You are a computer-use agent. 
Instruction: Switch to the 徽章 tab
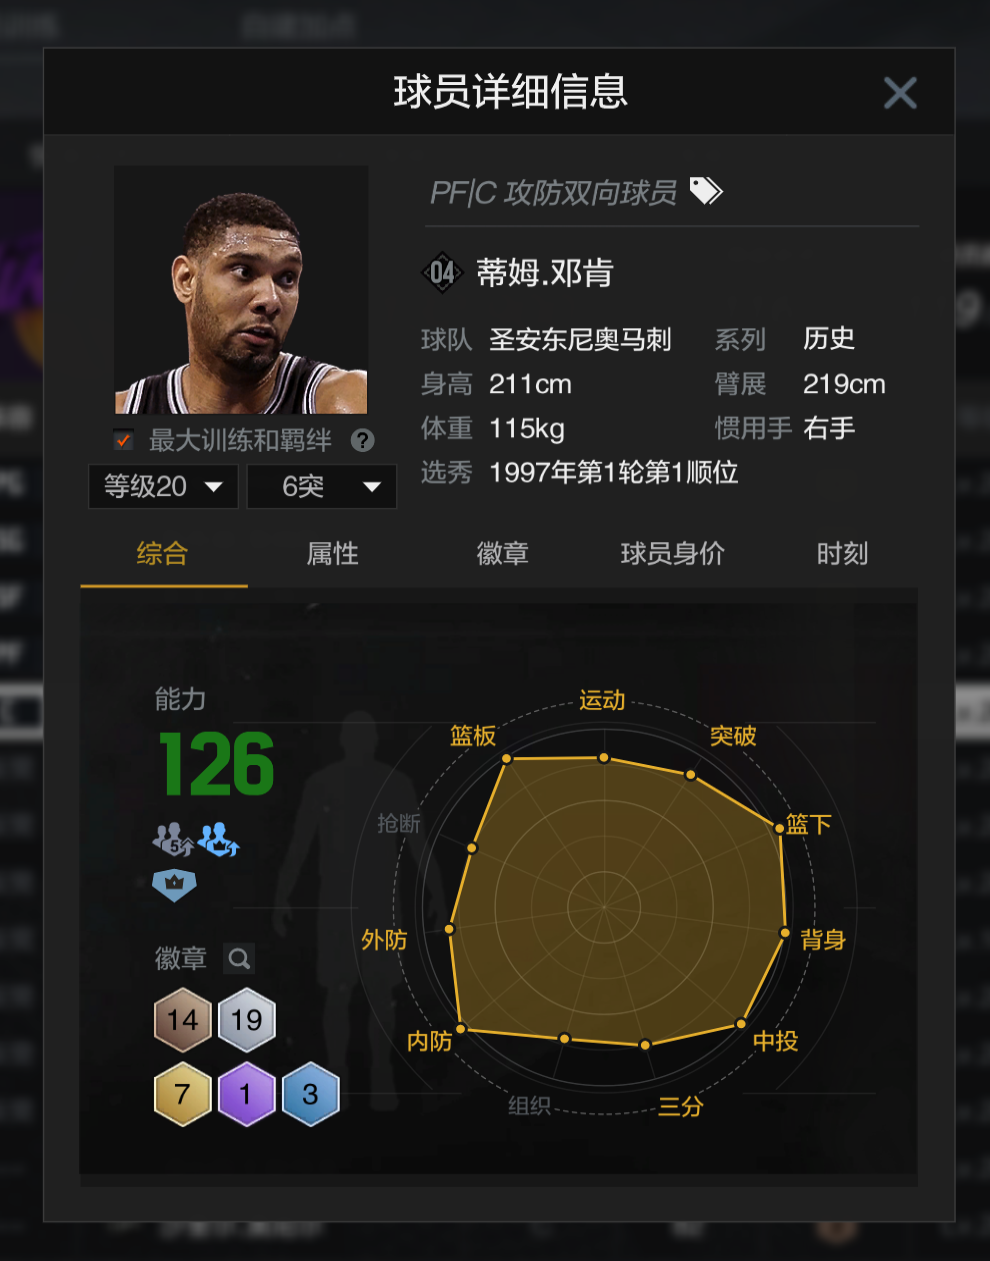click(502, 553)
